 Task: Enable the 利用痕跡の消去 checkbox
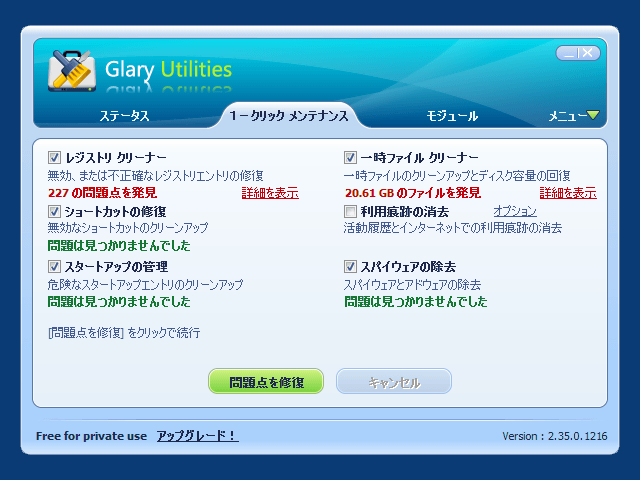pos(350,211)
